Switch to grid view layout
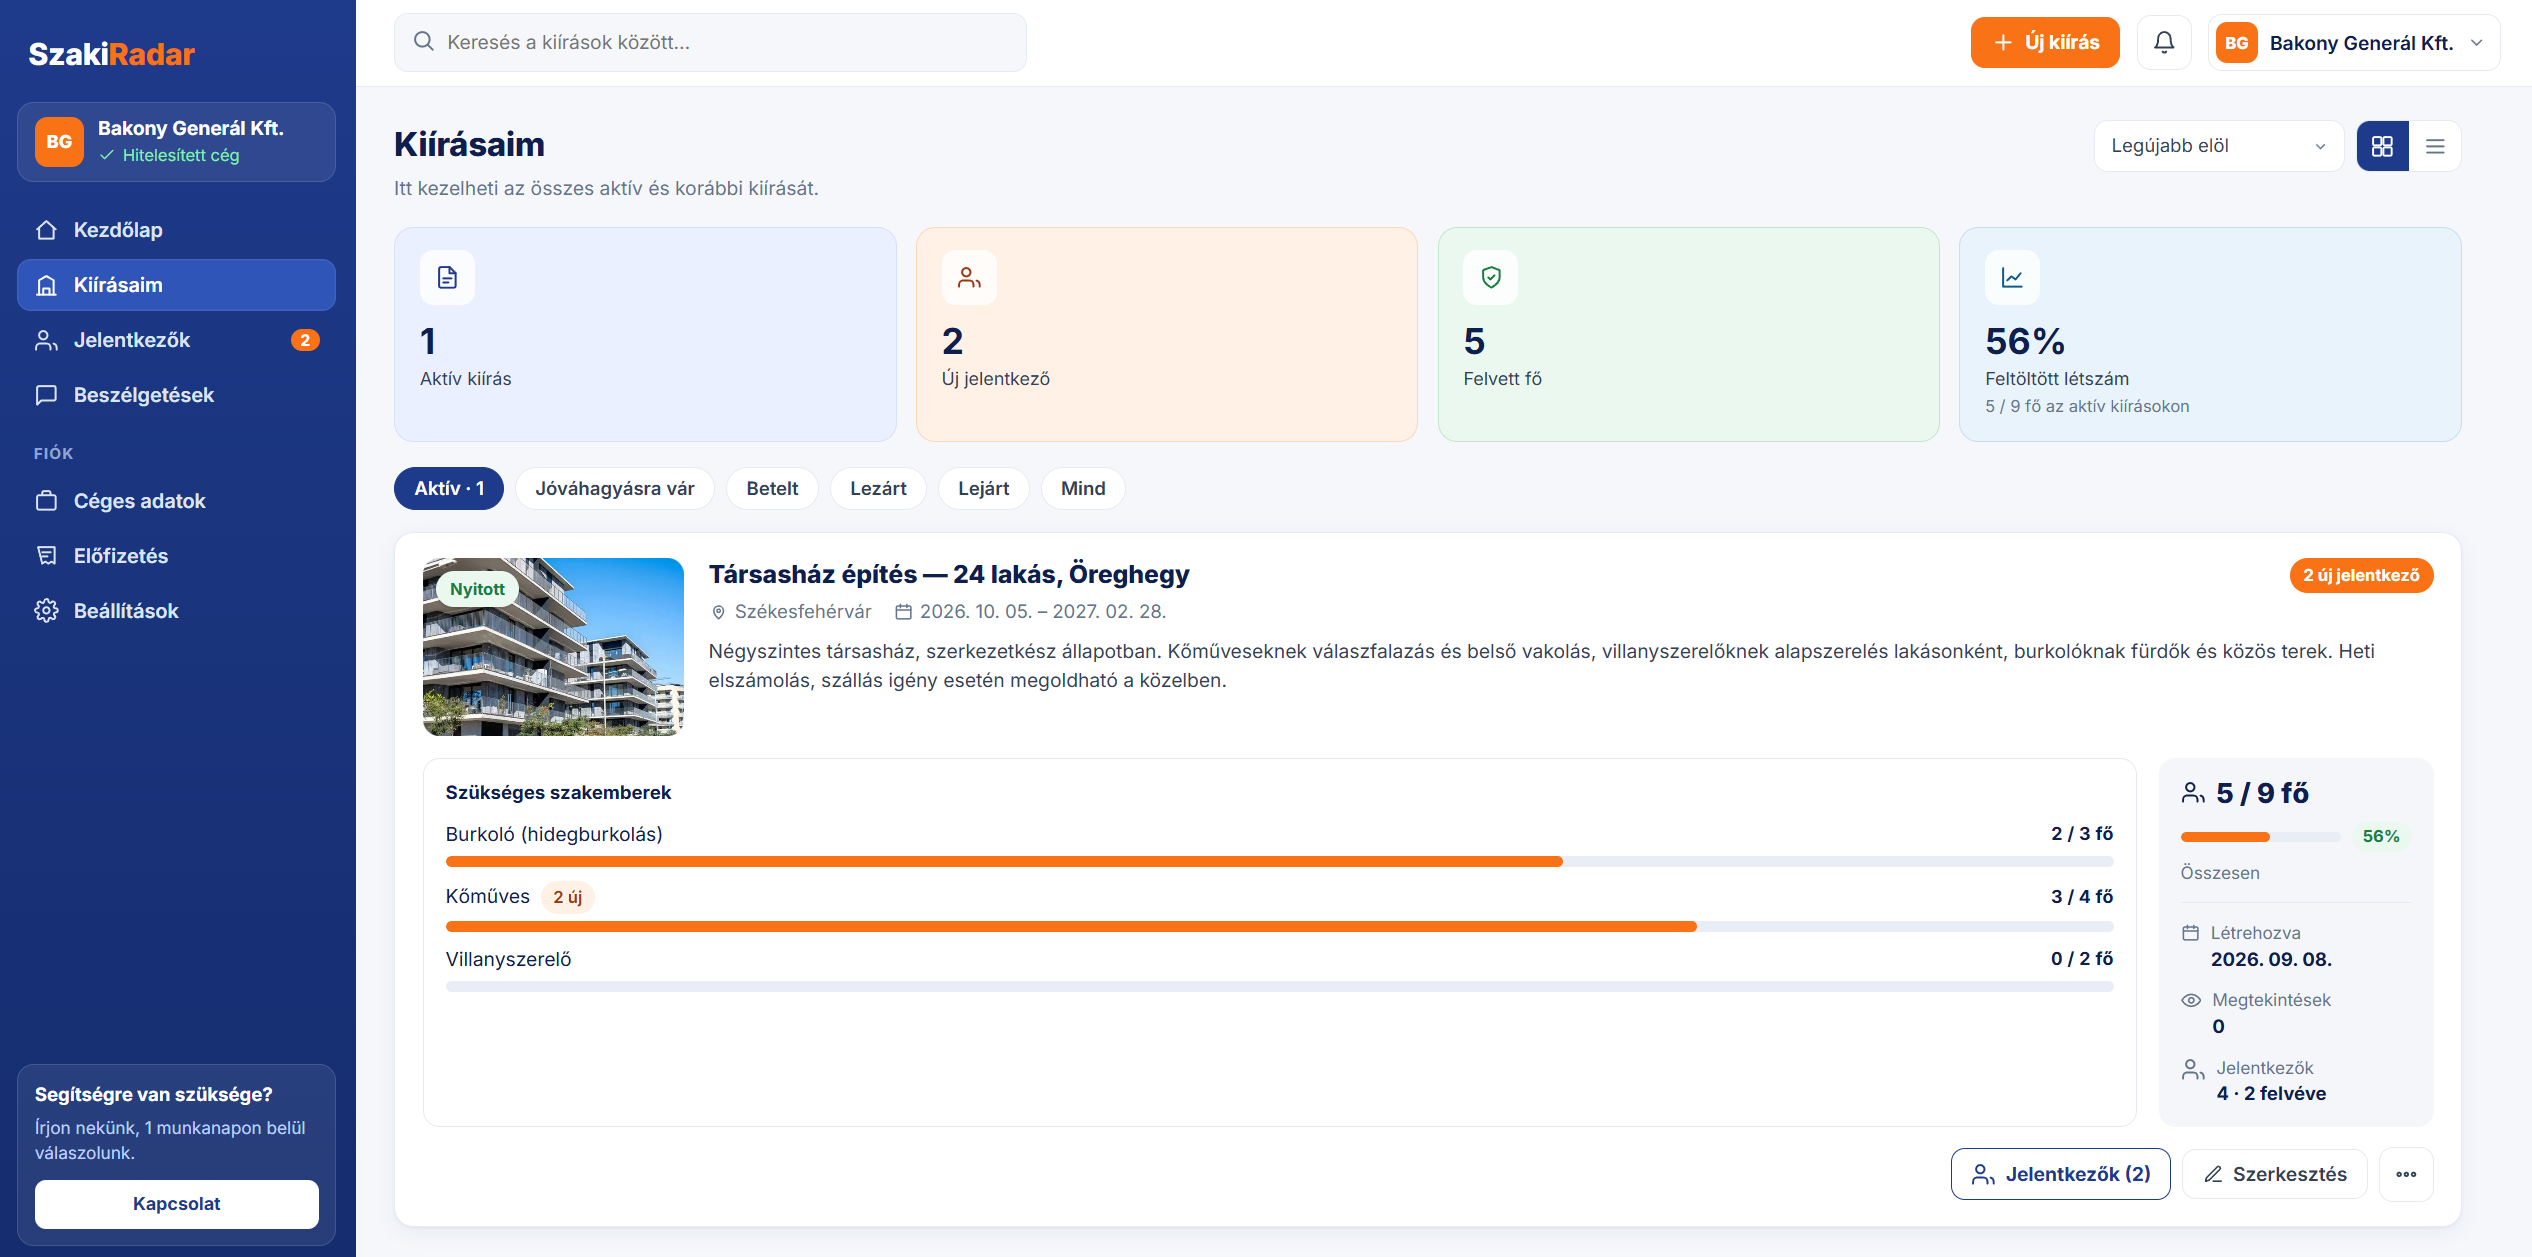Viewport: 2532px width, 1257px height. 2383,146
